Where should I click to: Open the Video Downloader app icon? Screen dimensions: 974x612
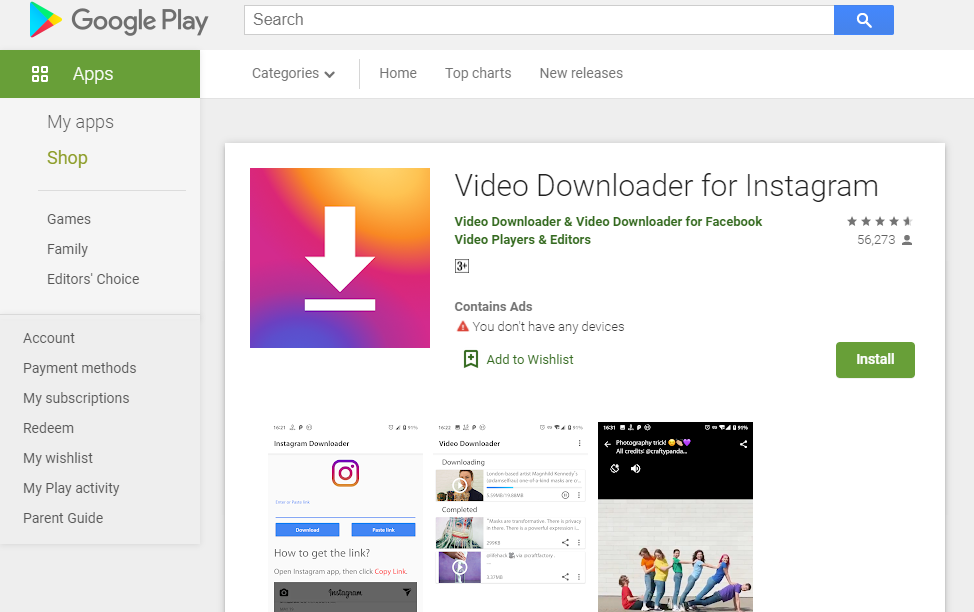pos(340,258)
